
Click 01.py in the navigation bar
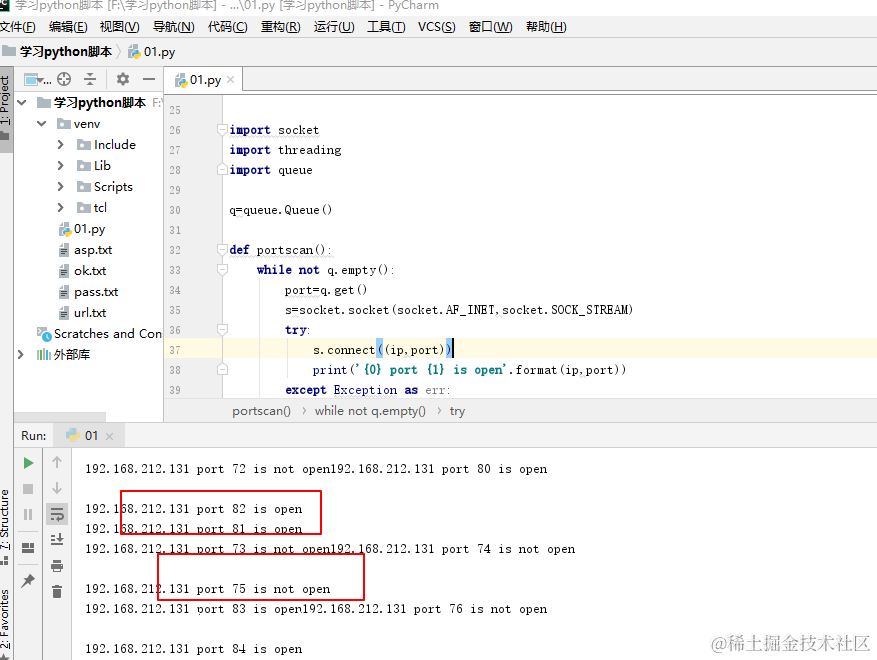pyautogui.click(x=152, y=52)
